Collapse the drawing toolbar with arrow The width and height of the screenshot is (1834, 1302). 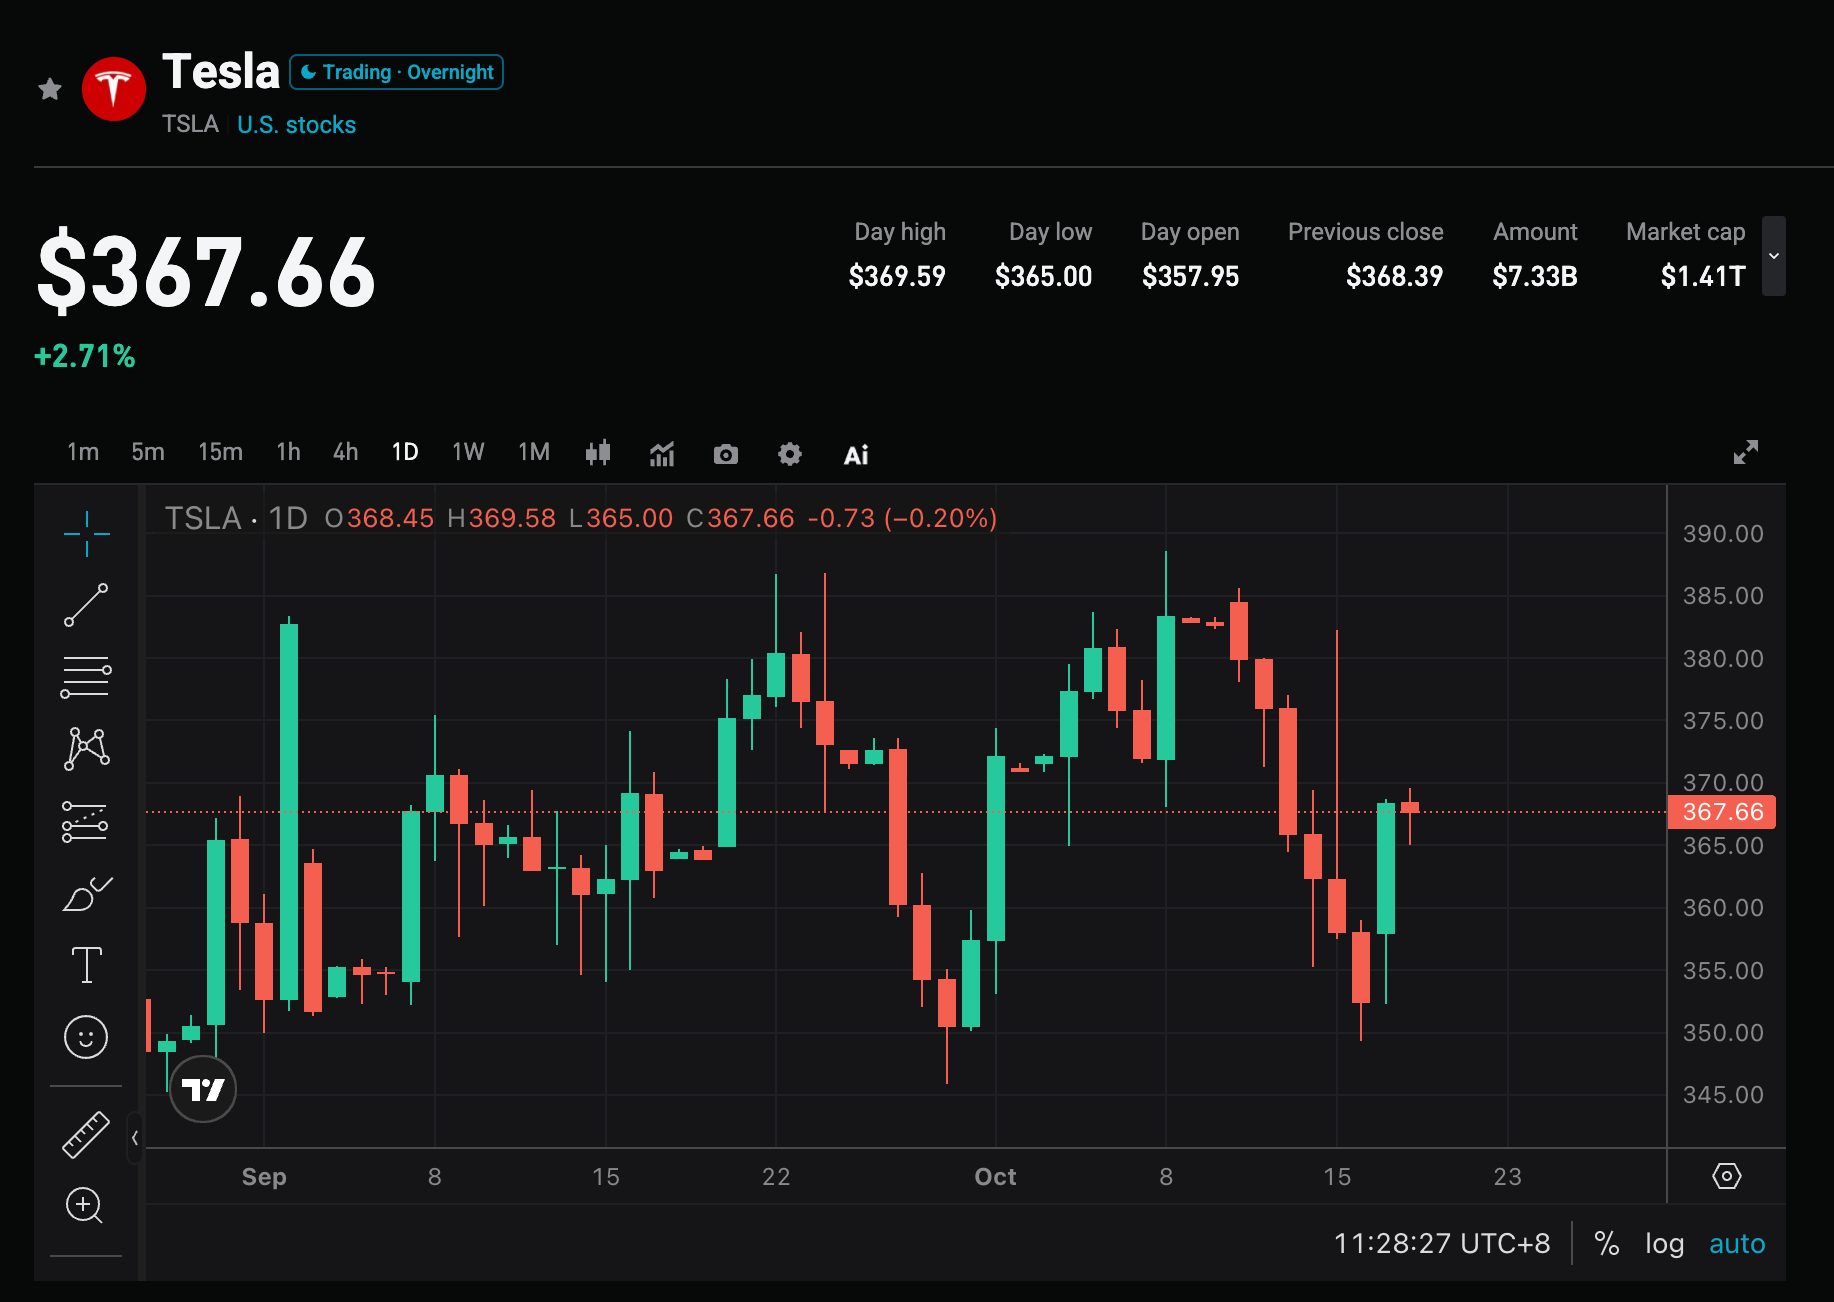(x=135, y=1138)
